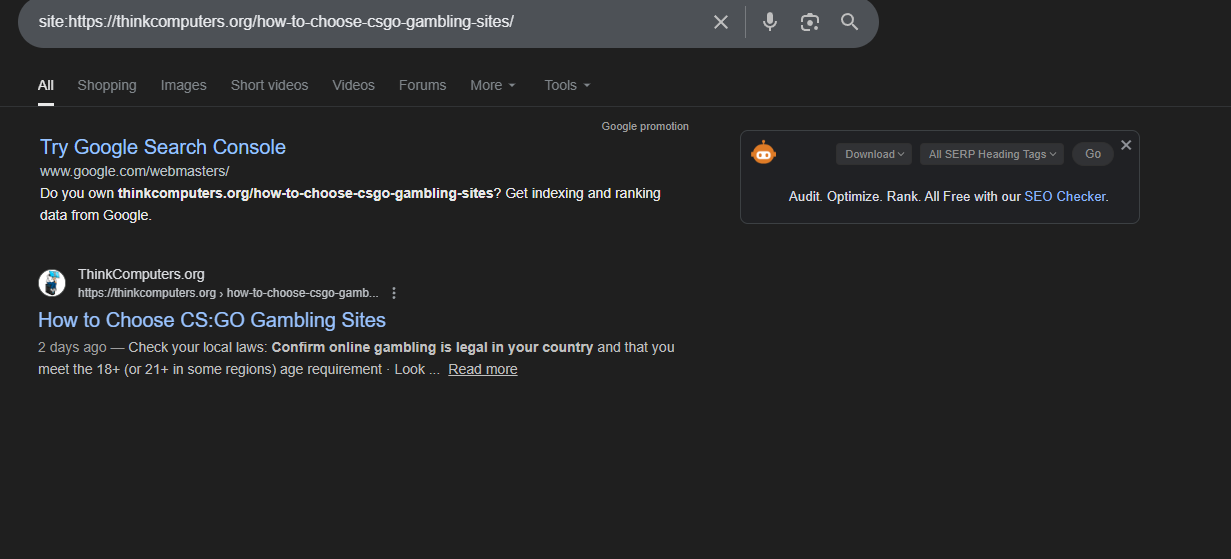Open the Try Google Search Console link
The height and width of the screenshot is (559, 1231).
(x=163, y=147)
